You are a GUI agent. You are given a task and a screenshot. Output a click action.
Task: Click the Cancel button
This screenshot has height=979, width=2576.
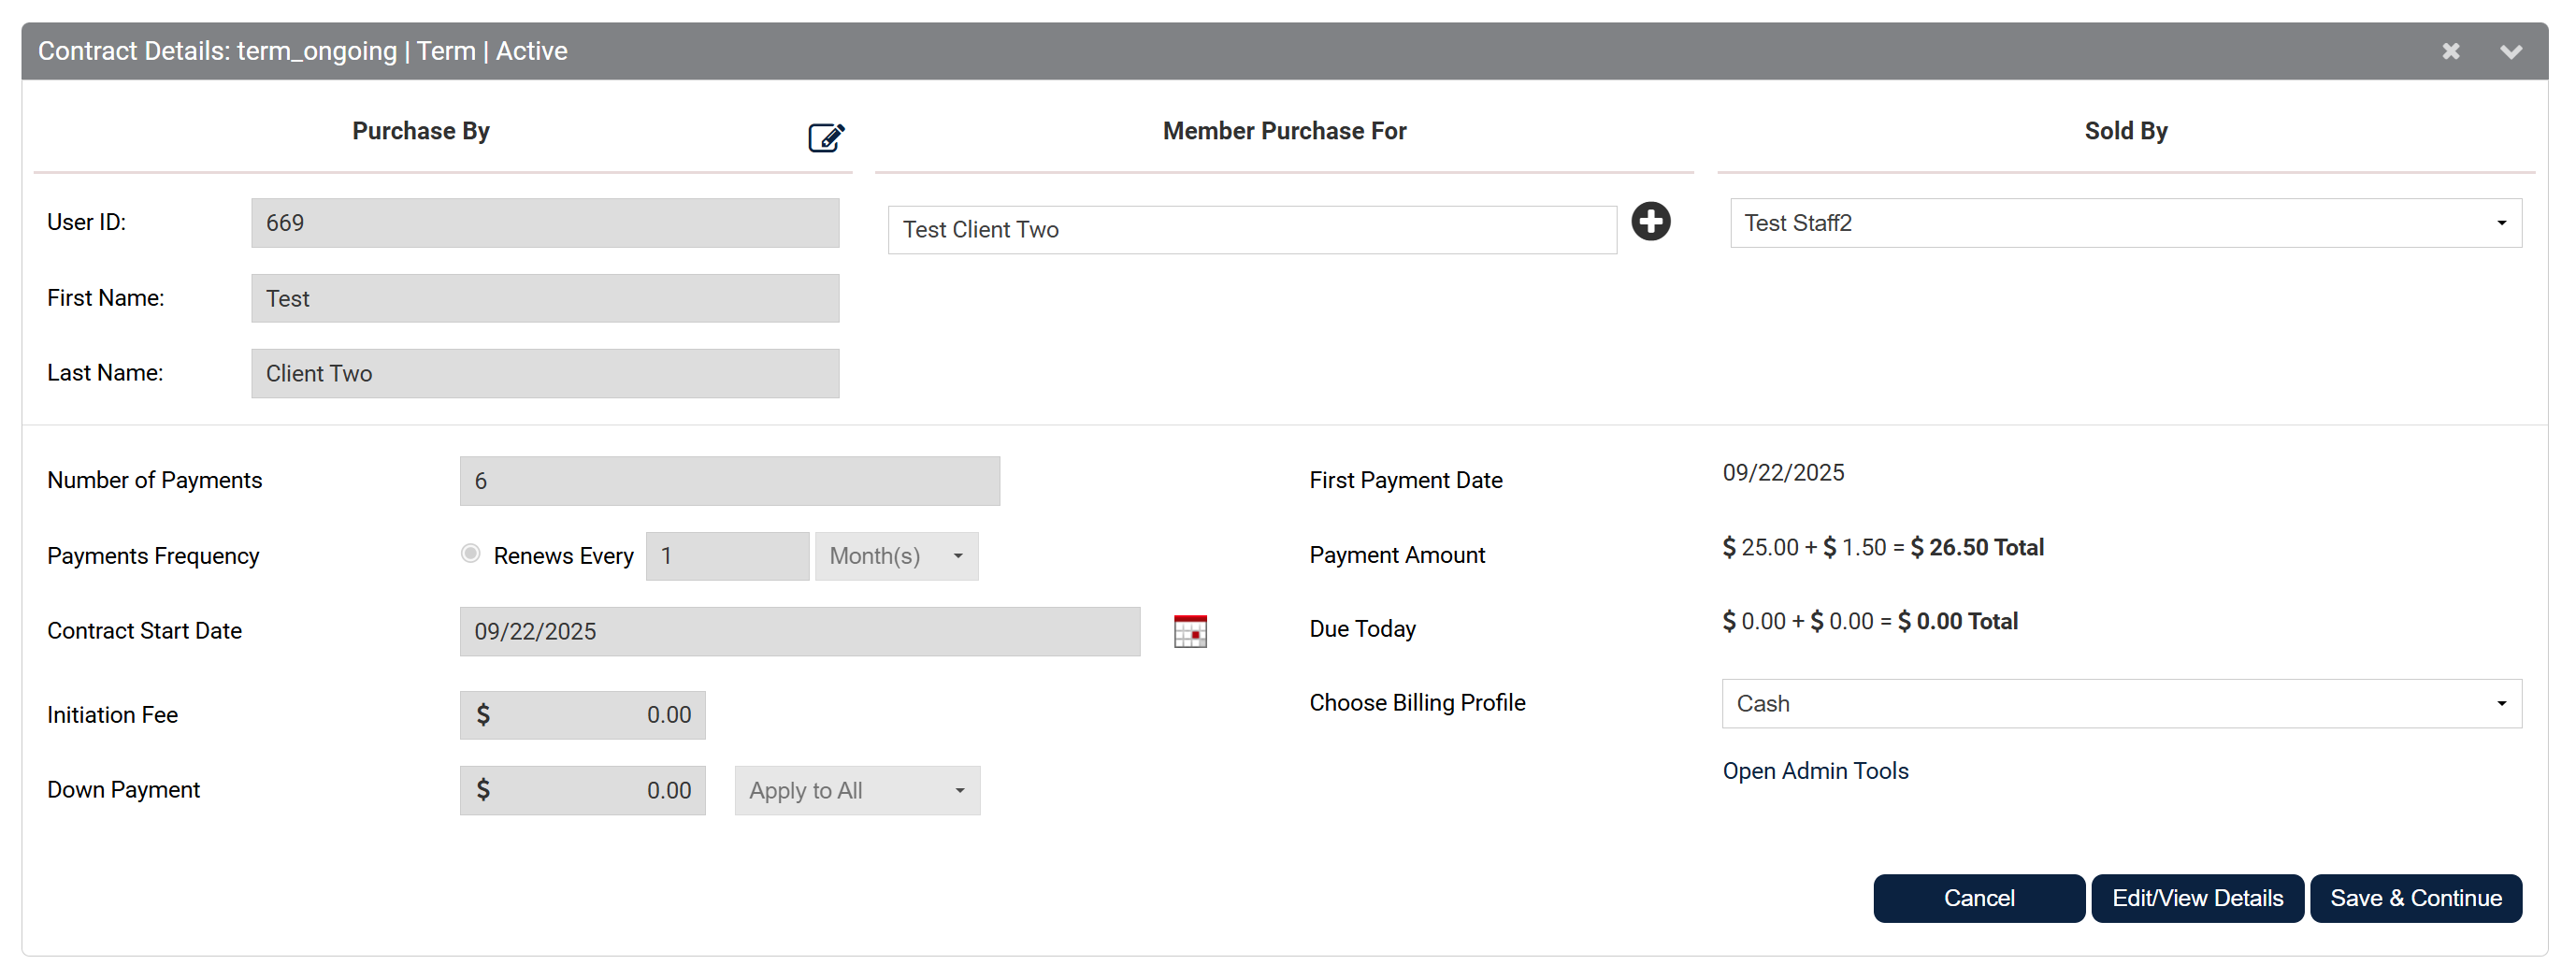1978,898
